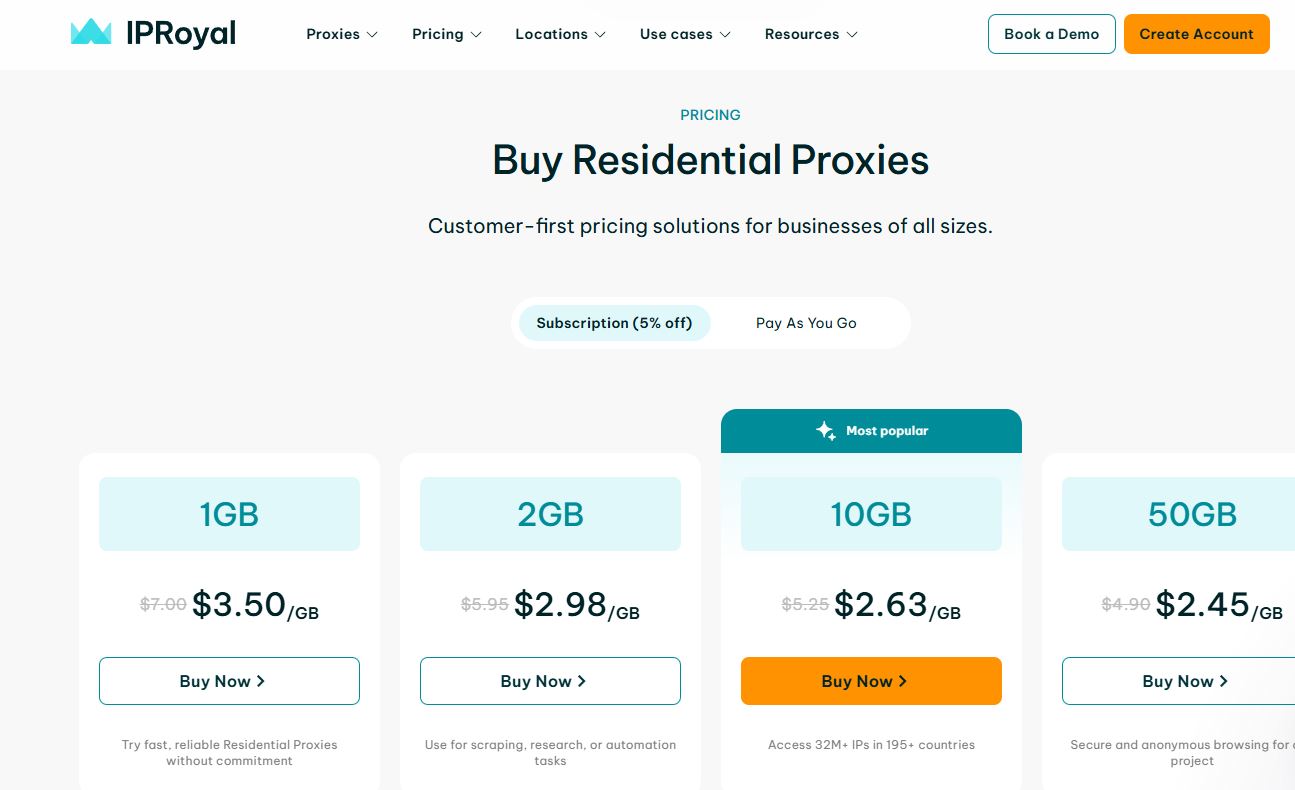Select the Subscription (5% off) option
1295x790 pixels.
[614, 323]
